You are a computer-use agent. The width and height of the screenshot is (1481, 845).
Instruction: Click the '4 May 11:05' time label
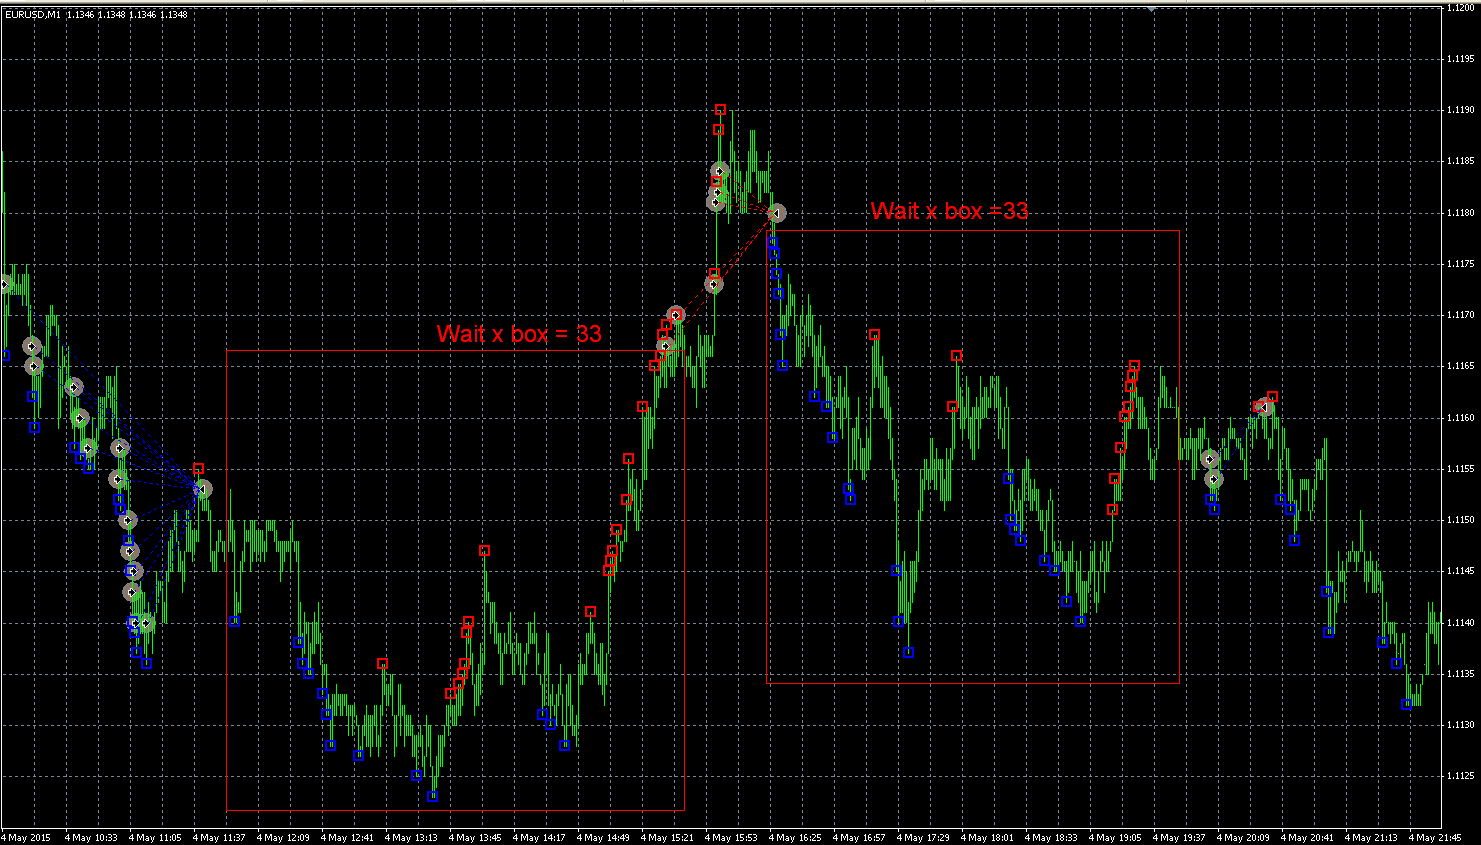click(x=155, y=838)
